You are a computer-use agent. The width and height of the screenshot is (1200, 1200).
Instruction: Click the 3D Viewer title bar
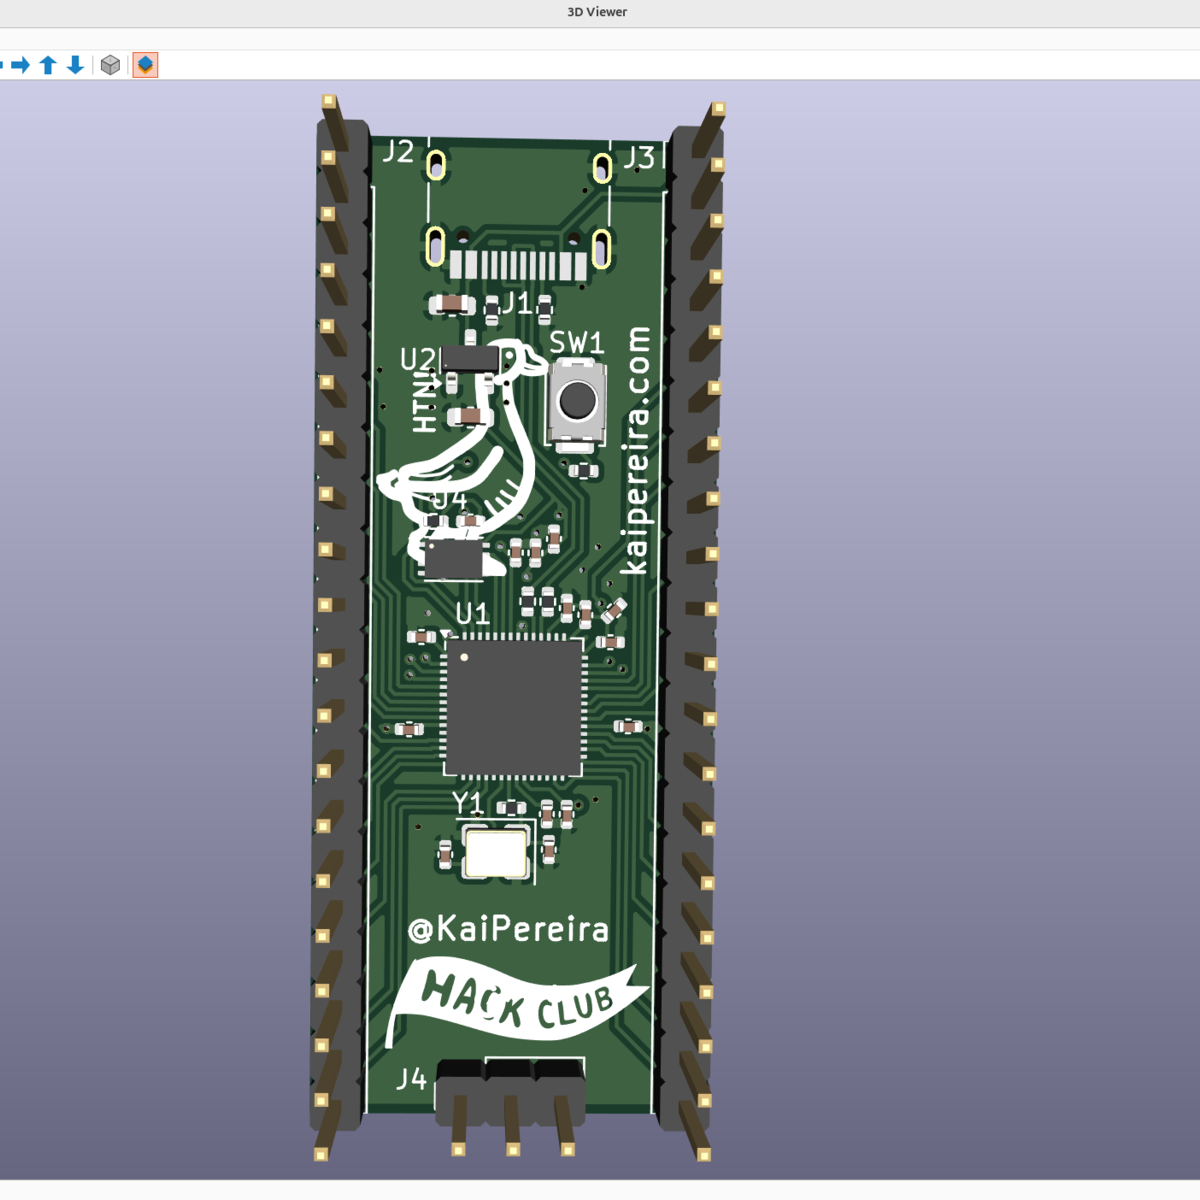click(x=597, y=12)
